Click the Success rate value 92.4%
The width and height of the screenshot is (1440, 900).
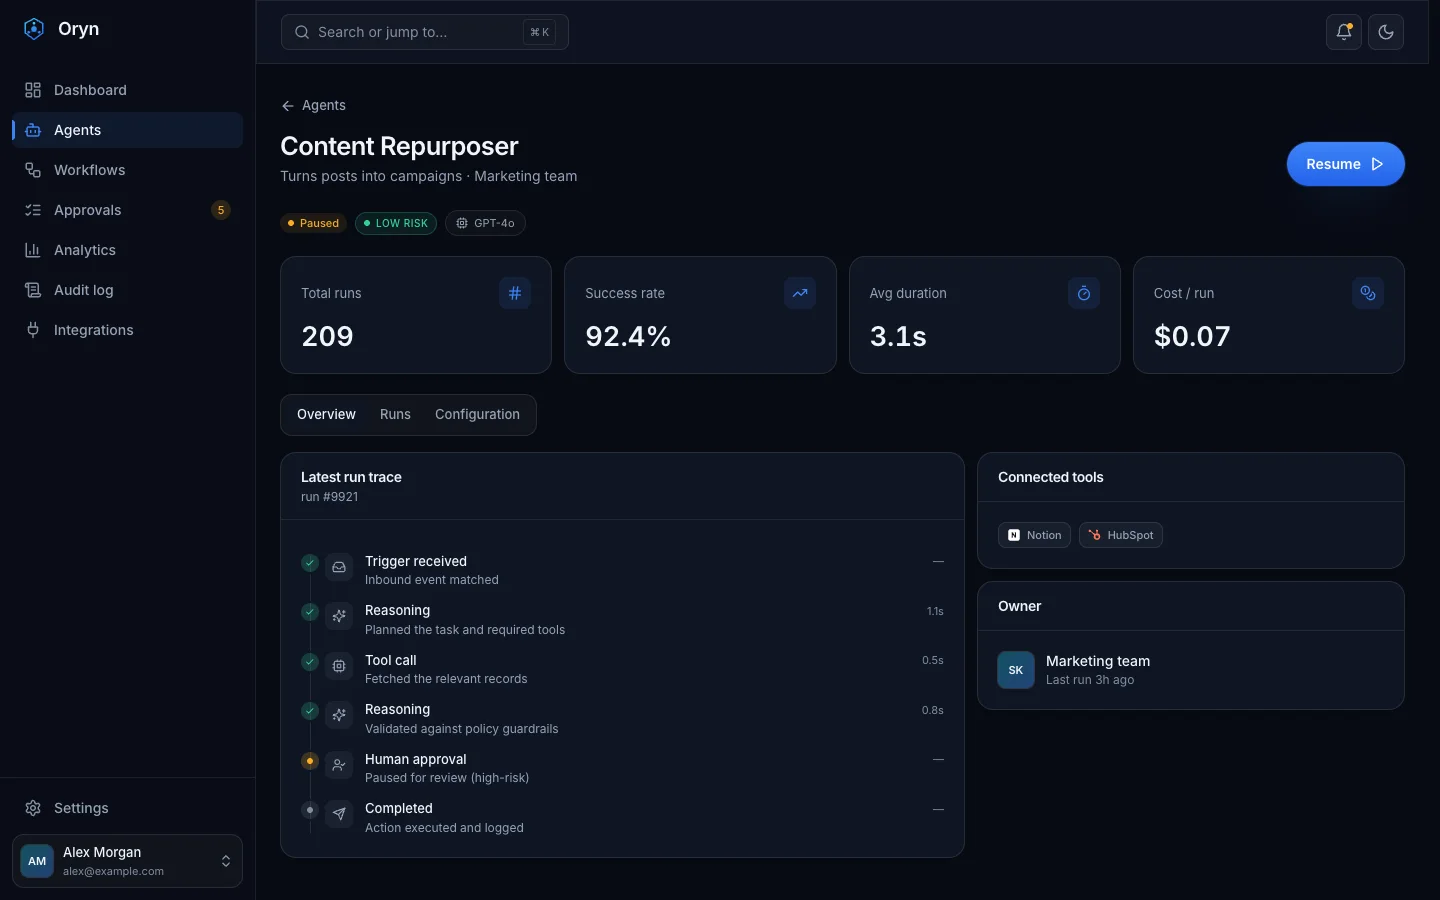[x=628, y=336]
